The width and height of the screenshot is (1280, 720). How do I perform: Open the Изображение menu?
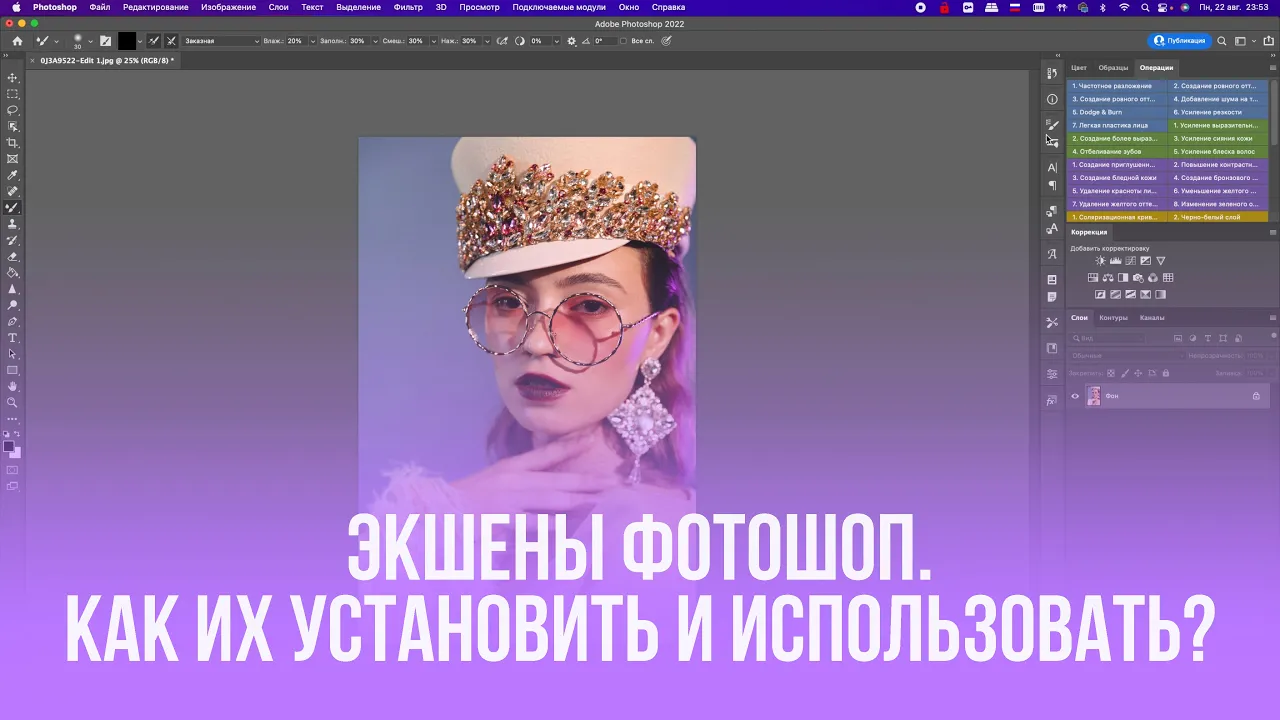[x=228, y=7]
